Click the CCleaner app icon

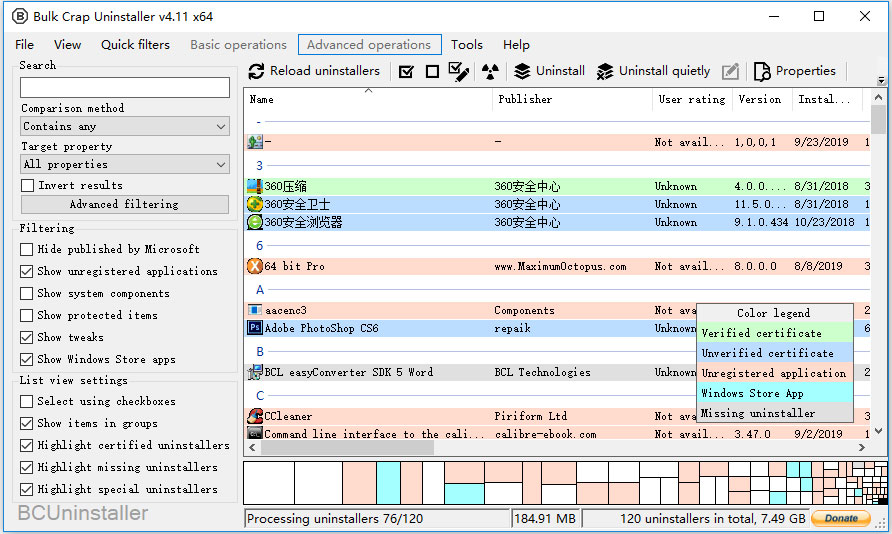[254, 416]
